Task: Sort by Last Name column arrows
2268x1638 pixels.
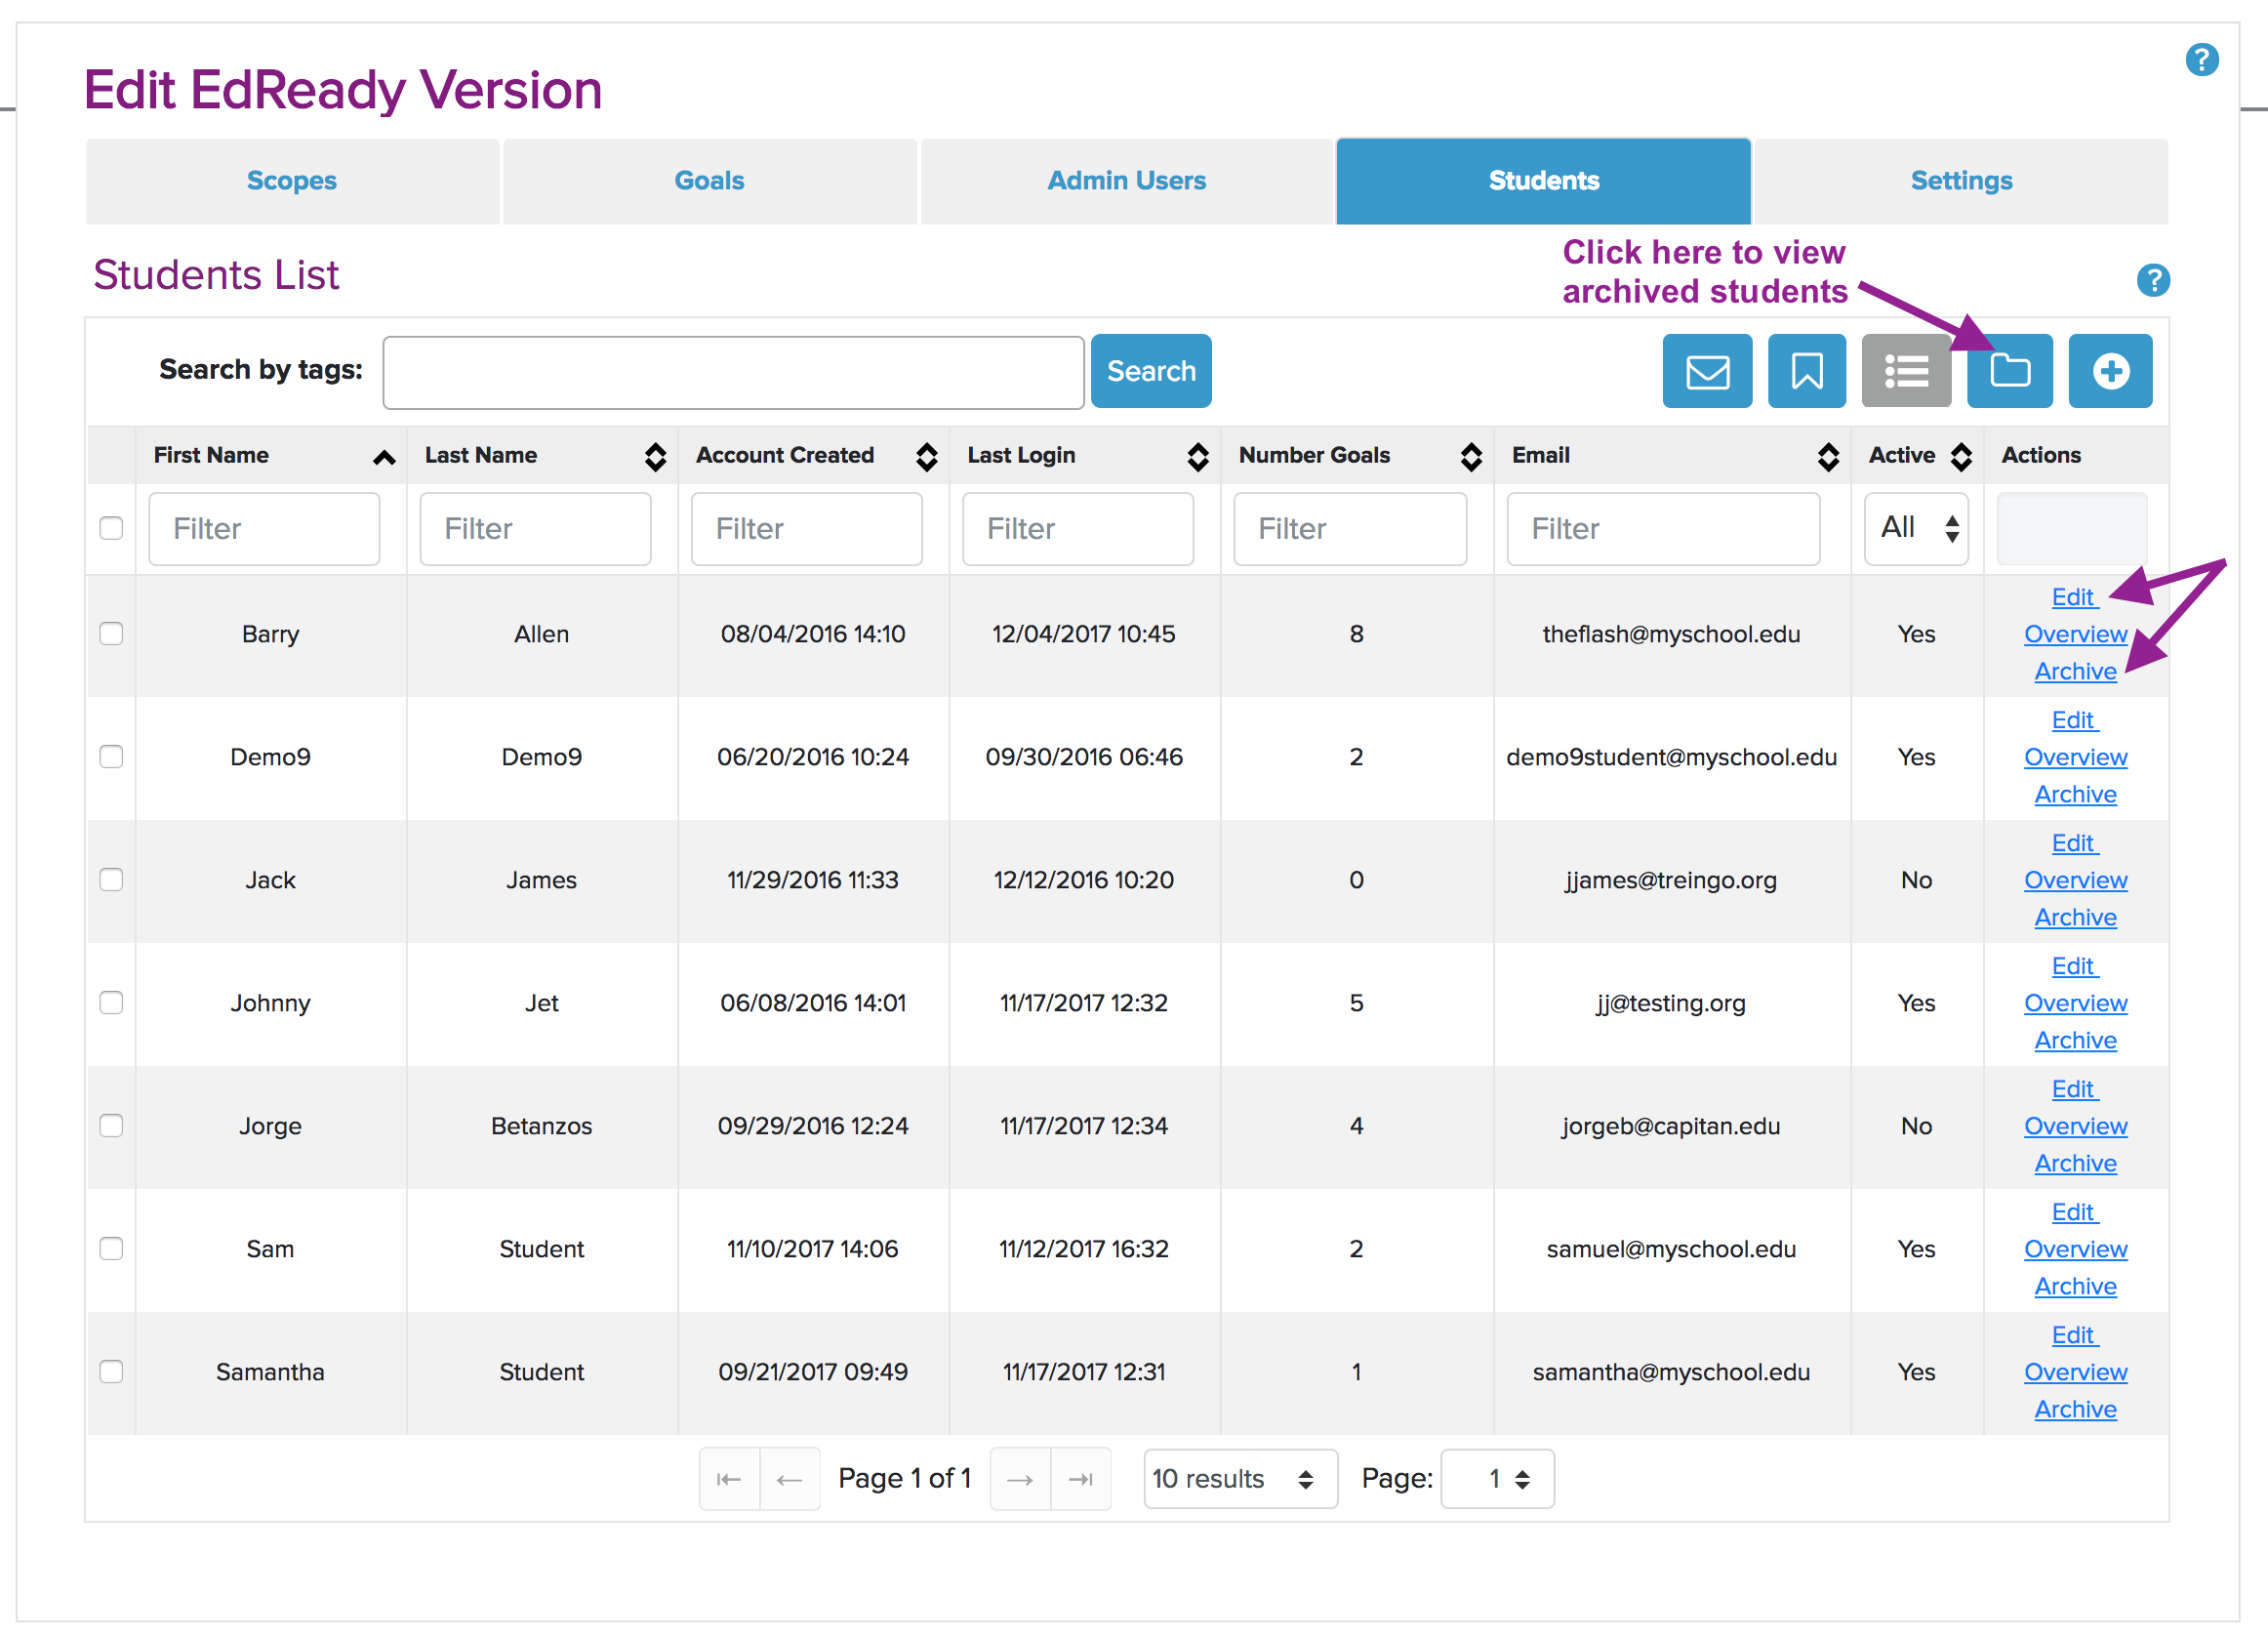Action: (655, 457)
